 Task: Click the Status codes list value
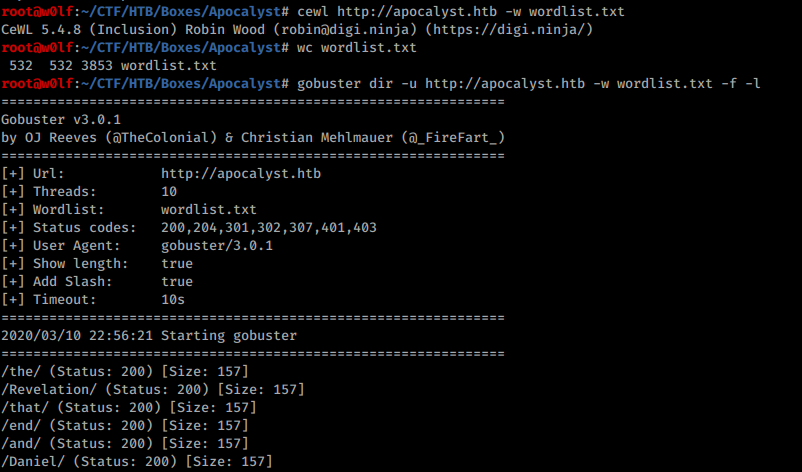point(269,228)
